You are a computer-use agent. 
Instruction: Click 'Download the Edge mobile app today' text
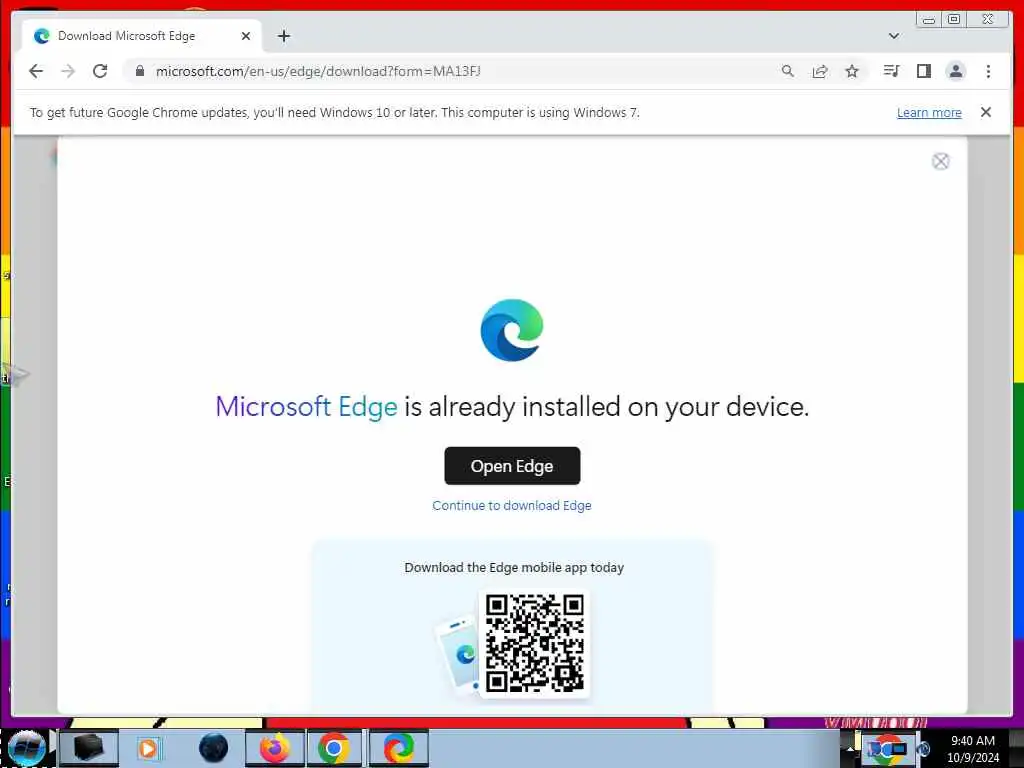click(x=514, y=568)
